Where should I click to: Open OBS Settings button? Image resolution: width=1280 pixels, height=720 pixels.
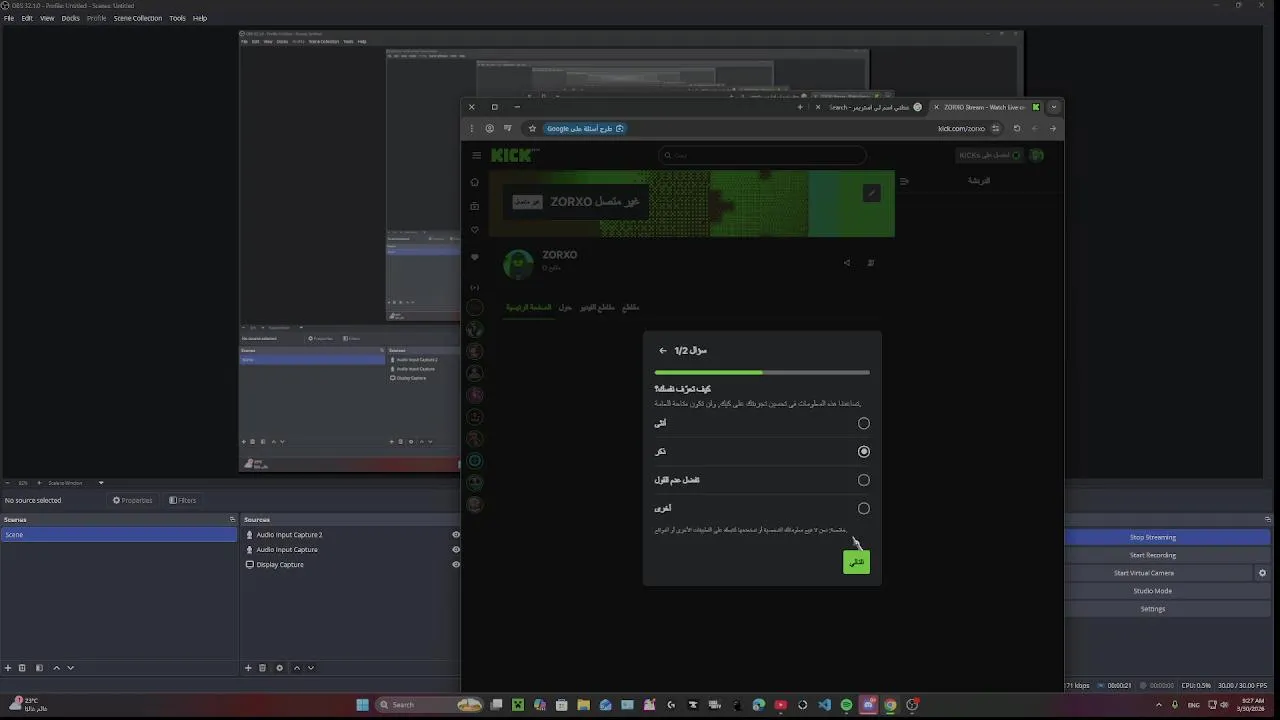coord(1153,609)
